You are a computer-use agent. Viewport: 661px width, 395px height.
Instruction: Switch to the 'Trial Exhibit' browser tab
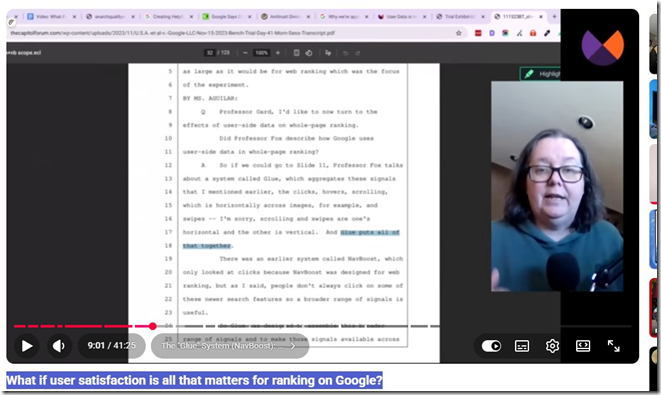pos(459,16)
